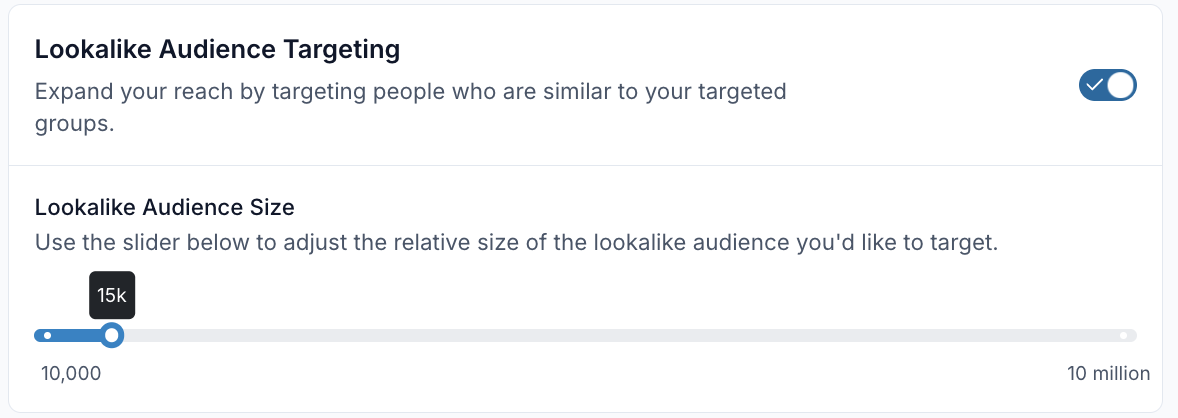1178x418 pixels.
Task: Click the 10 million maximum label
Action: [x=1108, y=373]
